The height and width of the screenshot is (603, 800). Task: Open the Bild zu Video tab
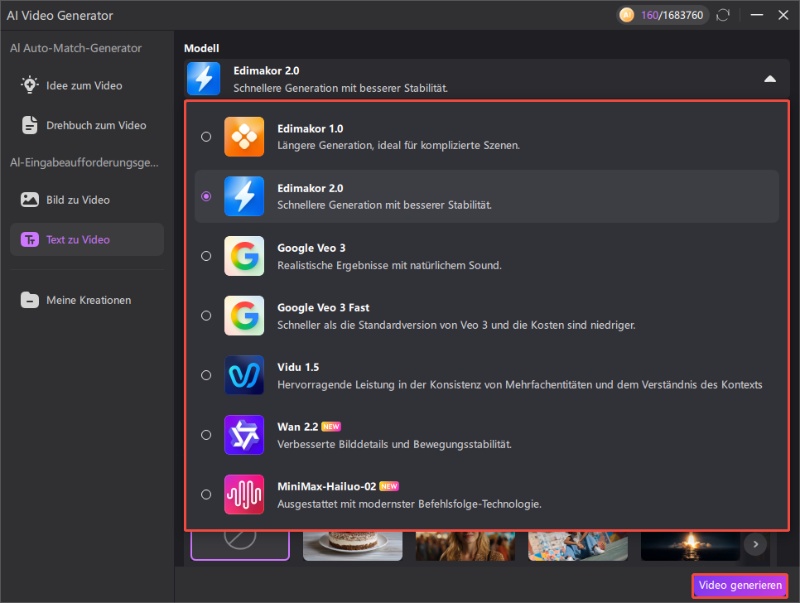[x=78, y=200]
